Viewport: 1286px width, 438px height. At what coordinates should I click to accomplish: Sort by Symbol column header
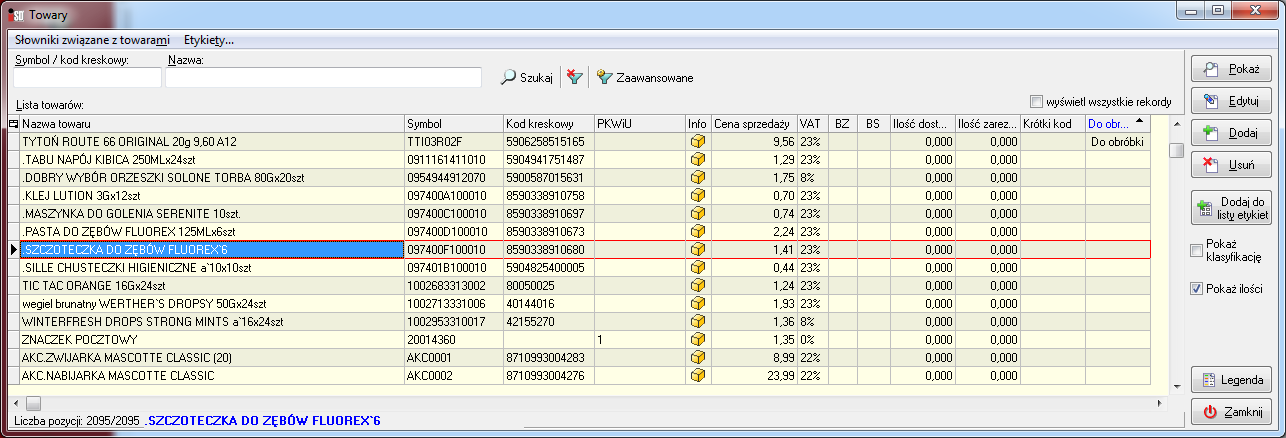454,124
